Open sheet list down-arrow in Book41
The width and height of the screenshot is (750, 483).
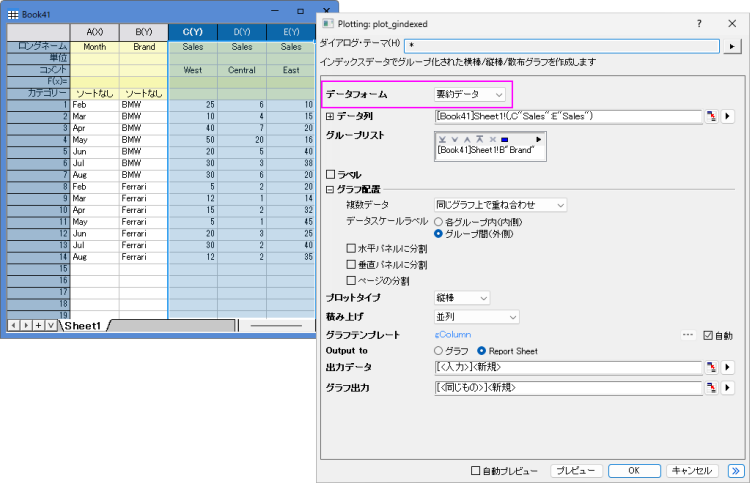(x=51, y=326)
